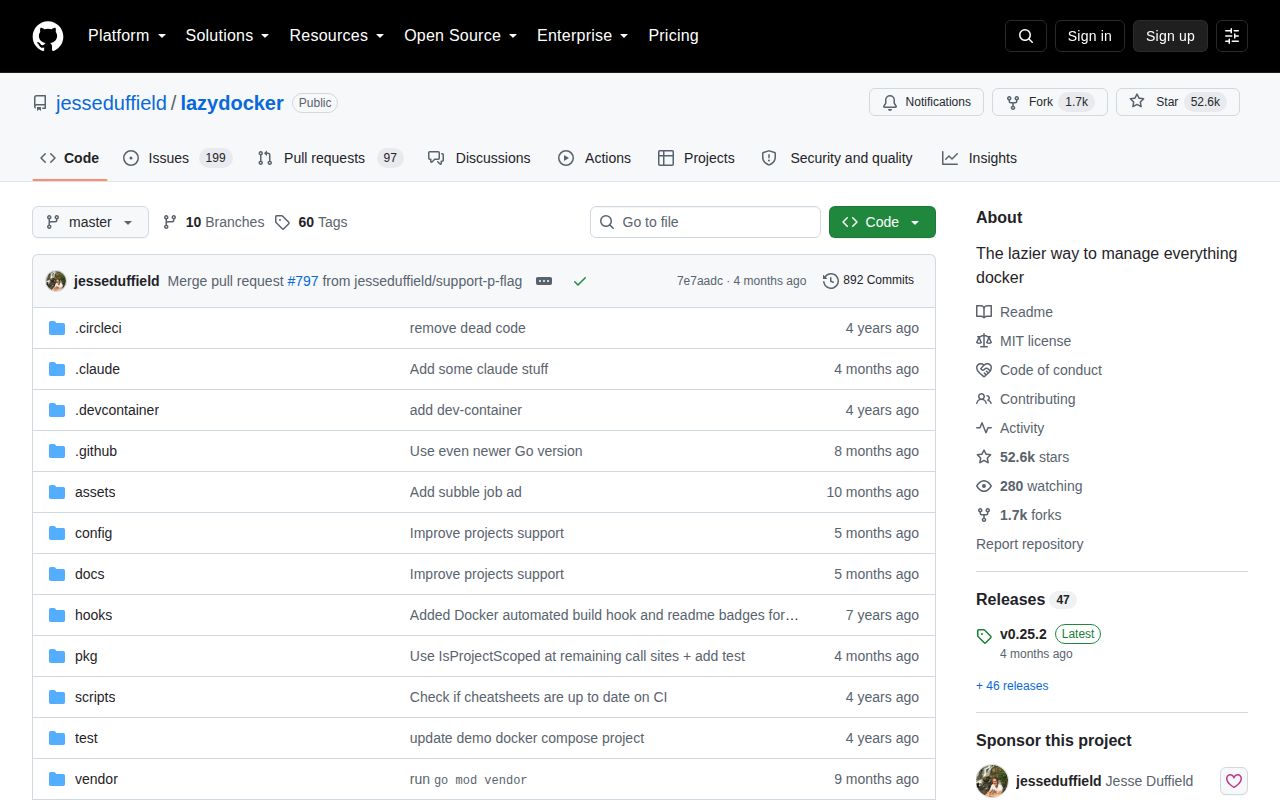Expand the Enterprise menu
Viewport: 1280px width, 800px height.
[x=583, y=36]
